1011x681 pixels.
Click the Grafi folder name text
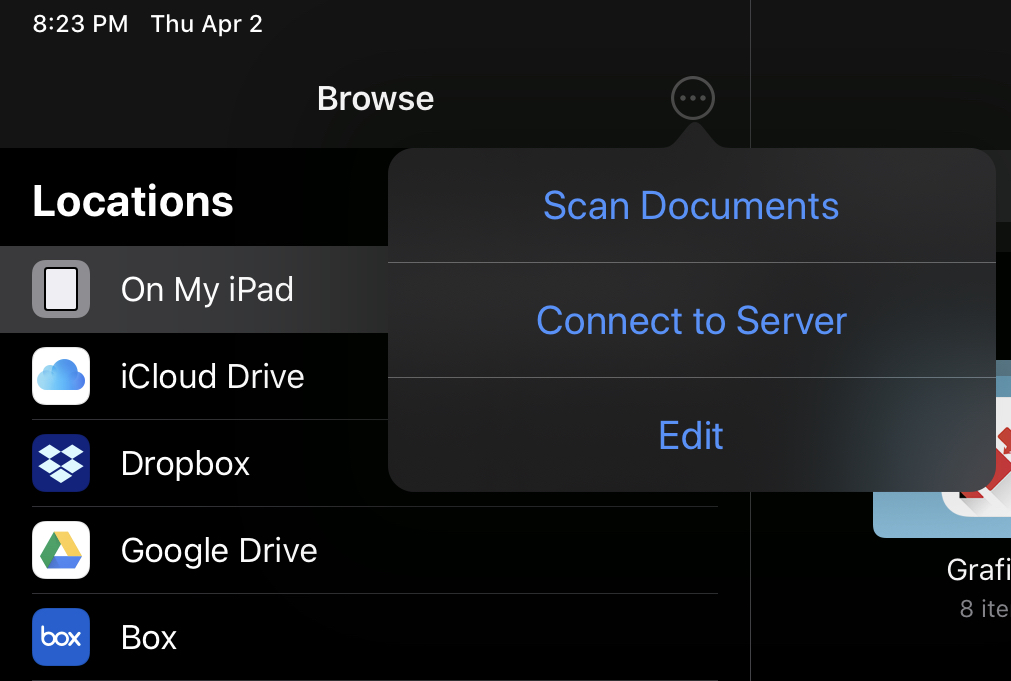pyautogui.click(x=978, y=570)
